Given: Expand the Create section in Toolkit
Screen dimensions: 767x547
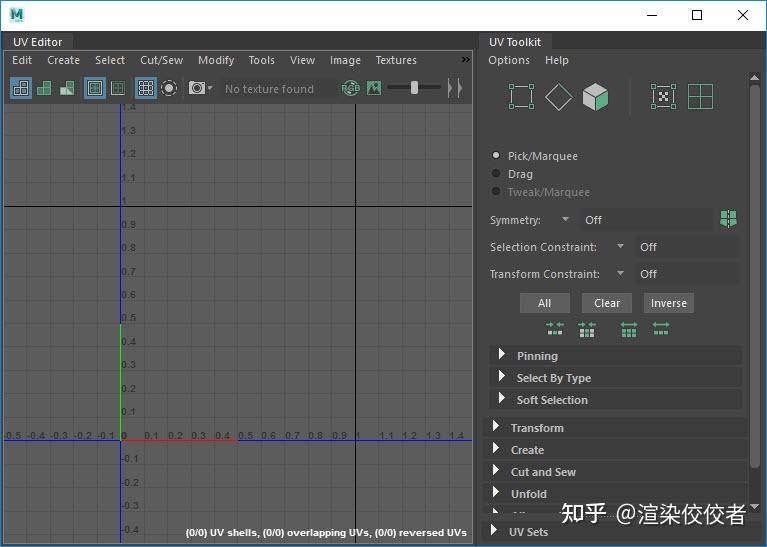Looking at the screenshot, I should click(x=615, y=450).
